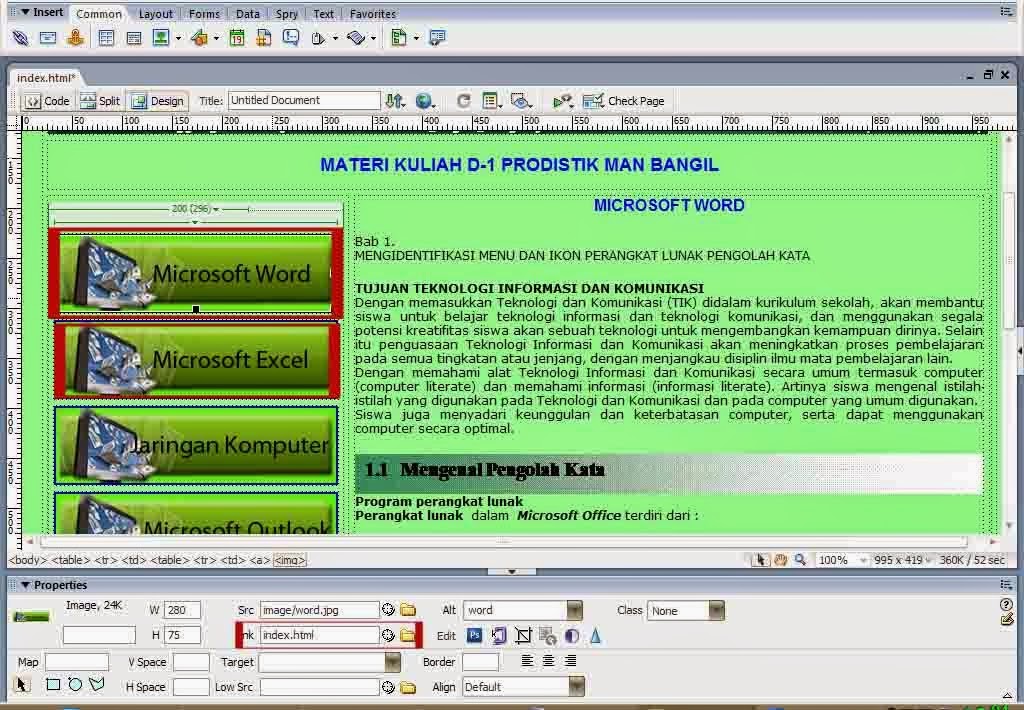Open the Layout tab in Insert bar
Screen dimensions: 1024x710
(155, 14)
